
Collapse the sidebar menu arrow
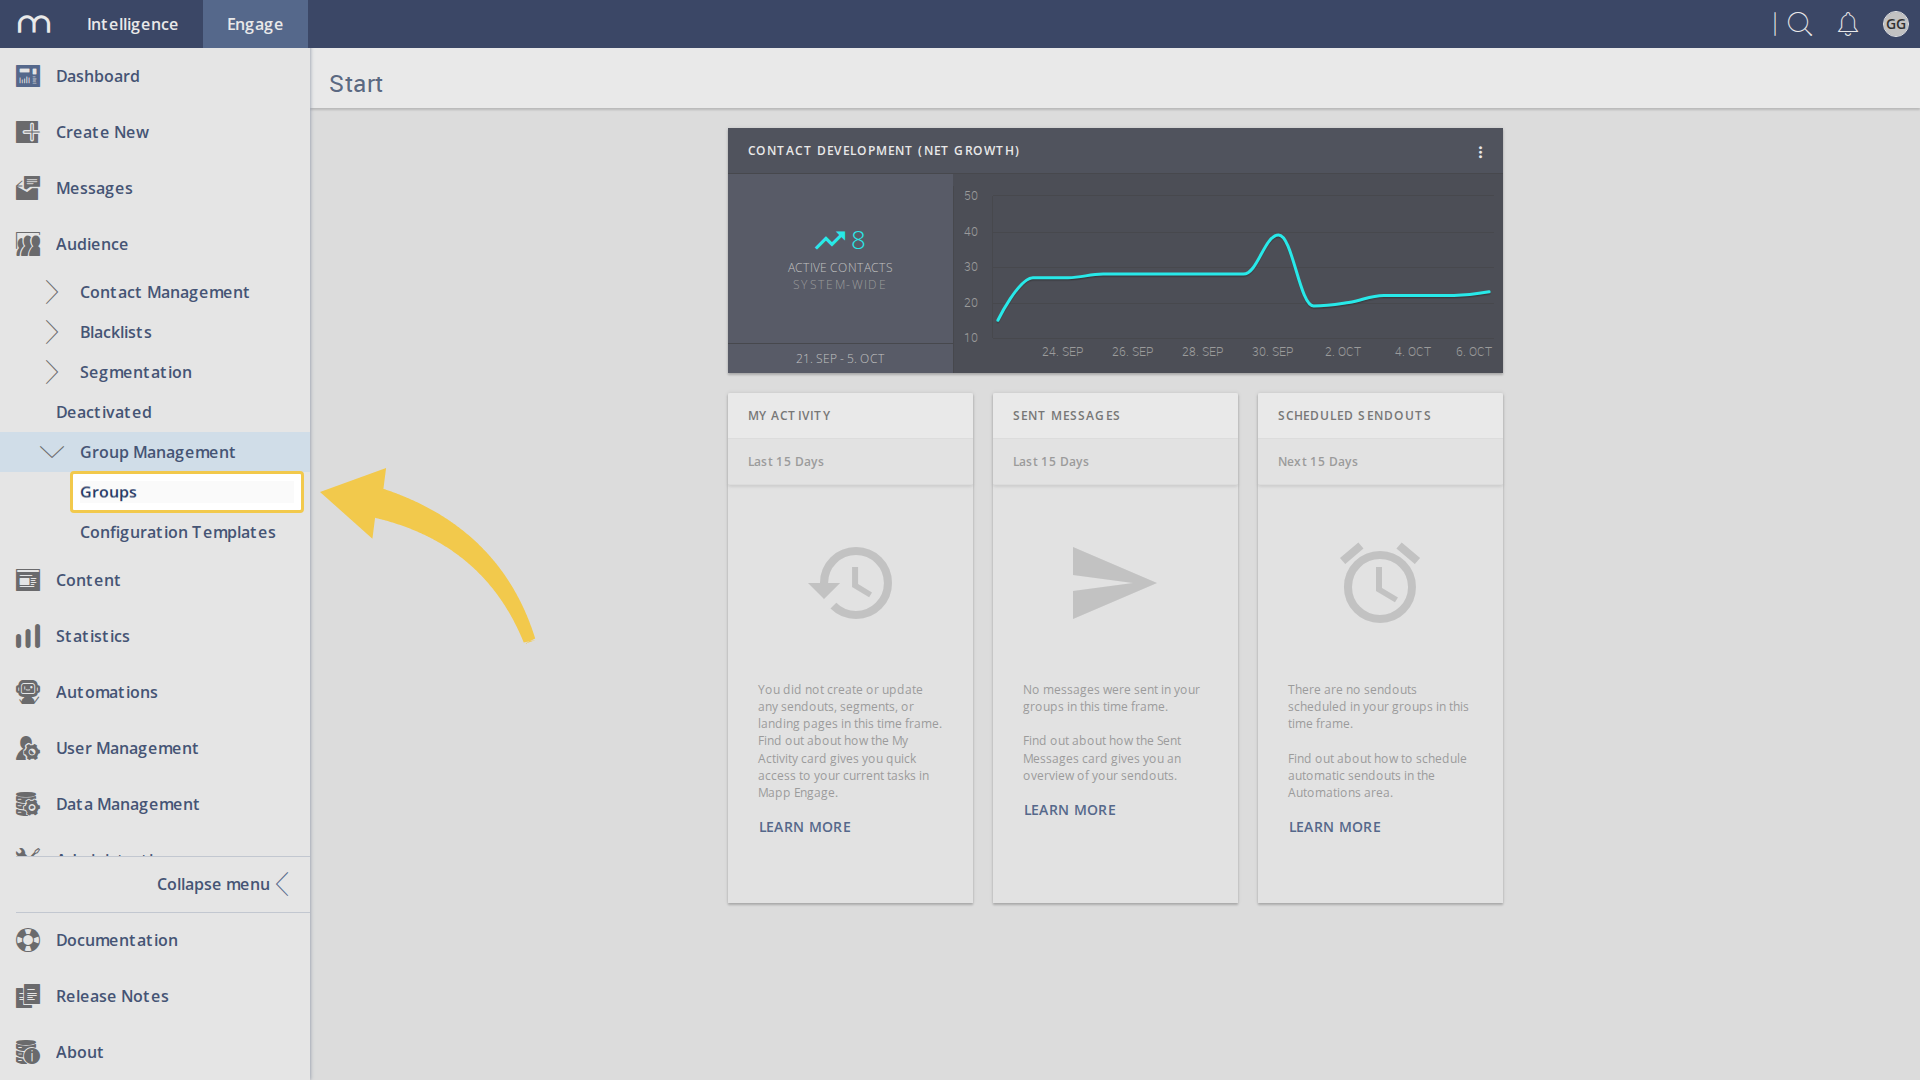point(283,884)
